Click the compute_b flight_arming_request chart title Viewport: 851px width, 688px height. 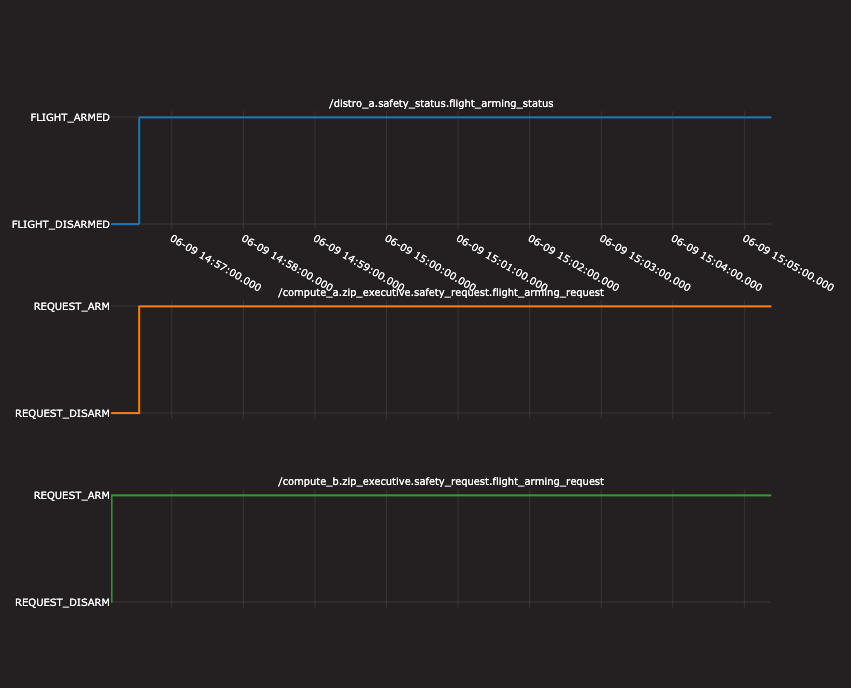(441, 481)
